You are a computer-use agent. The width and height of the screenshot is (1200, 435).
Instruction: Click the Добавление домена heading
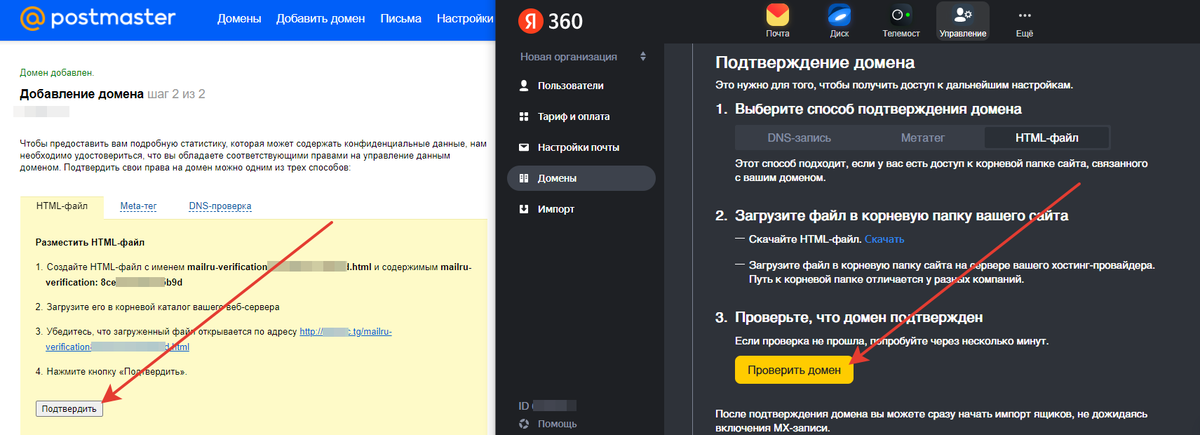82,93
